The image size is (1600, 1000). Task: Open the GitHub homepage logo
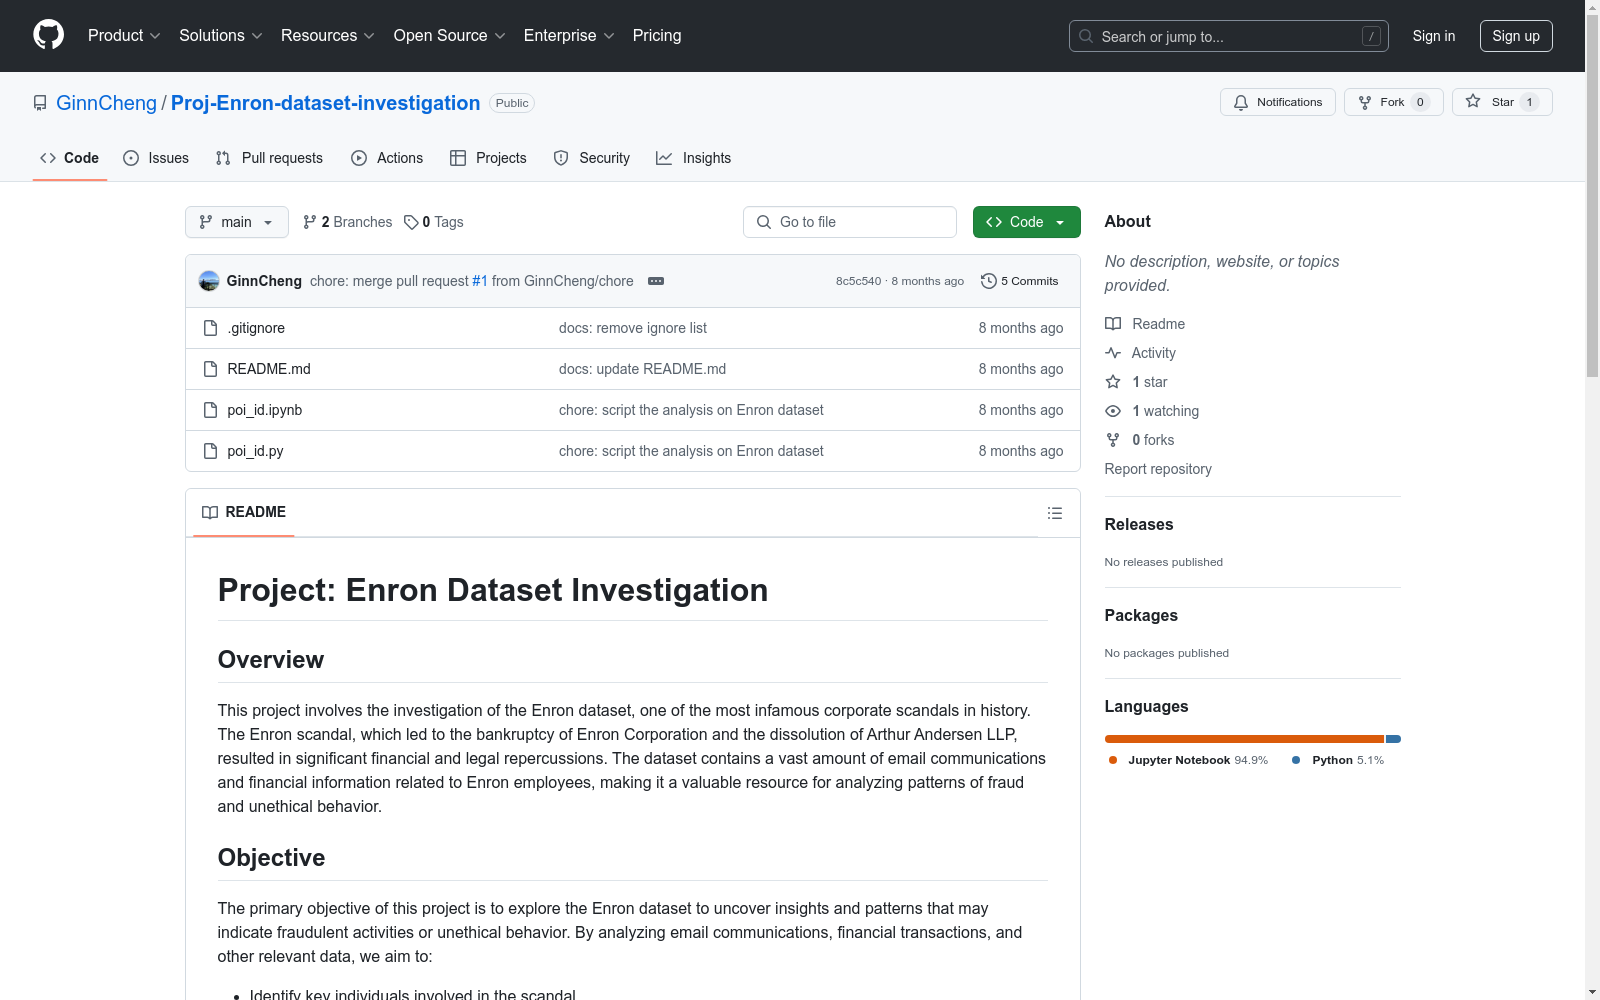[x=48, y=35]
